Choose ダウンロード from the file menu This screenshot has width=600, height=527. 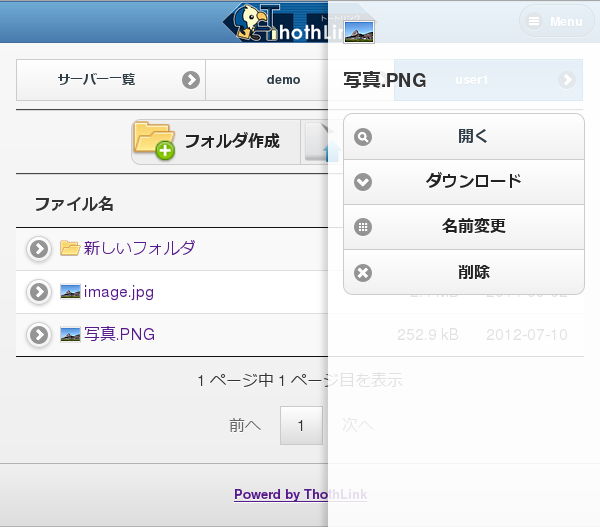pyautogui.click(x=464, y=182)
